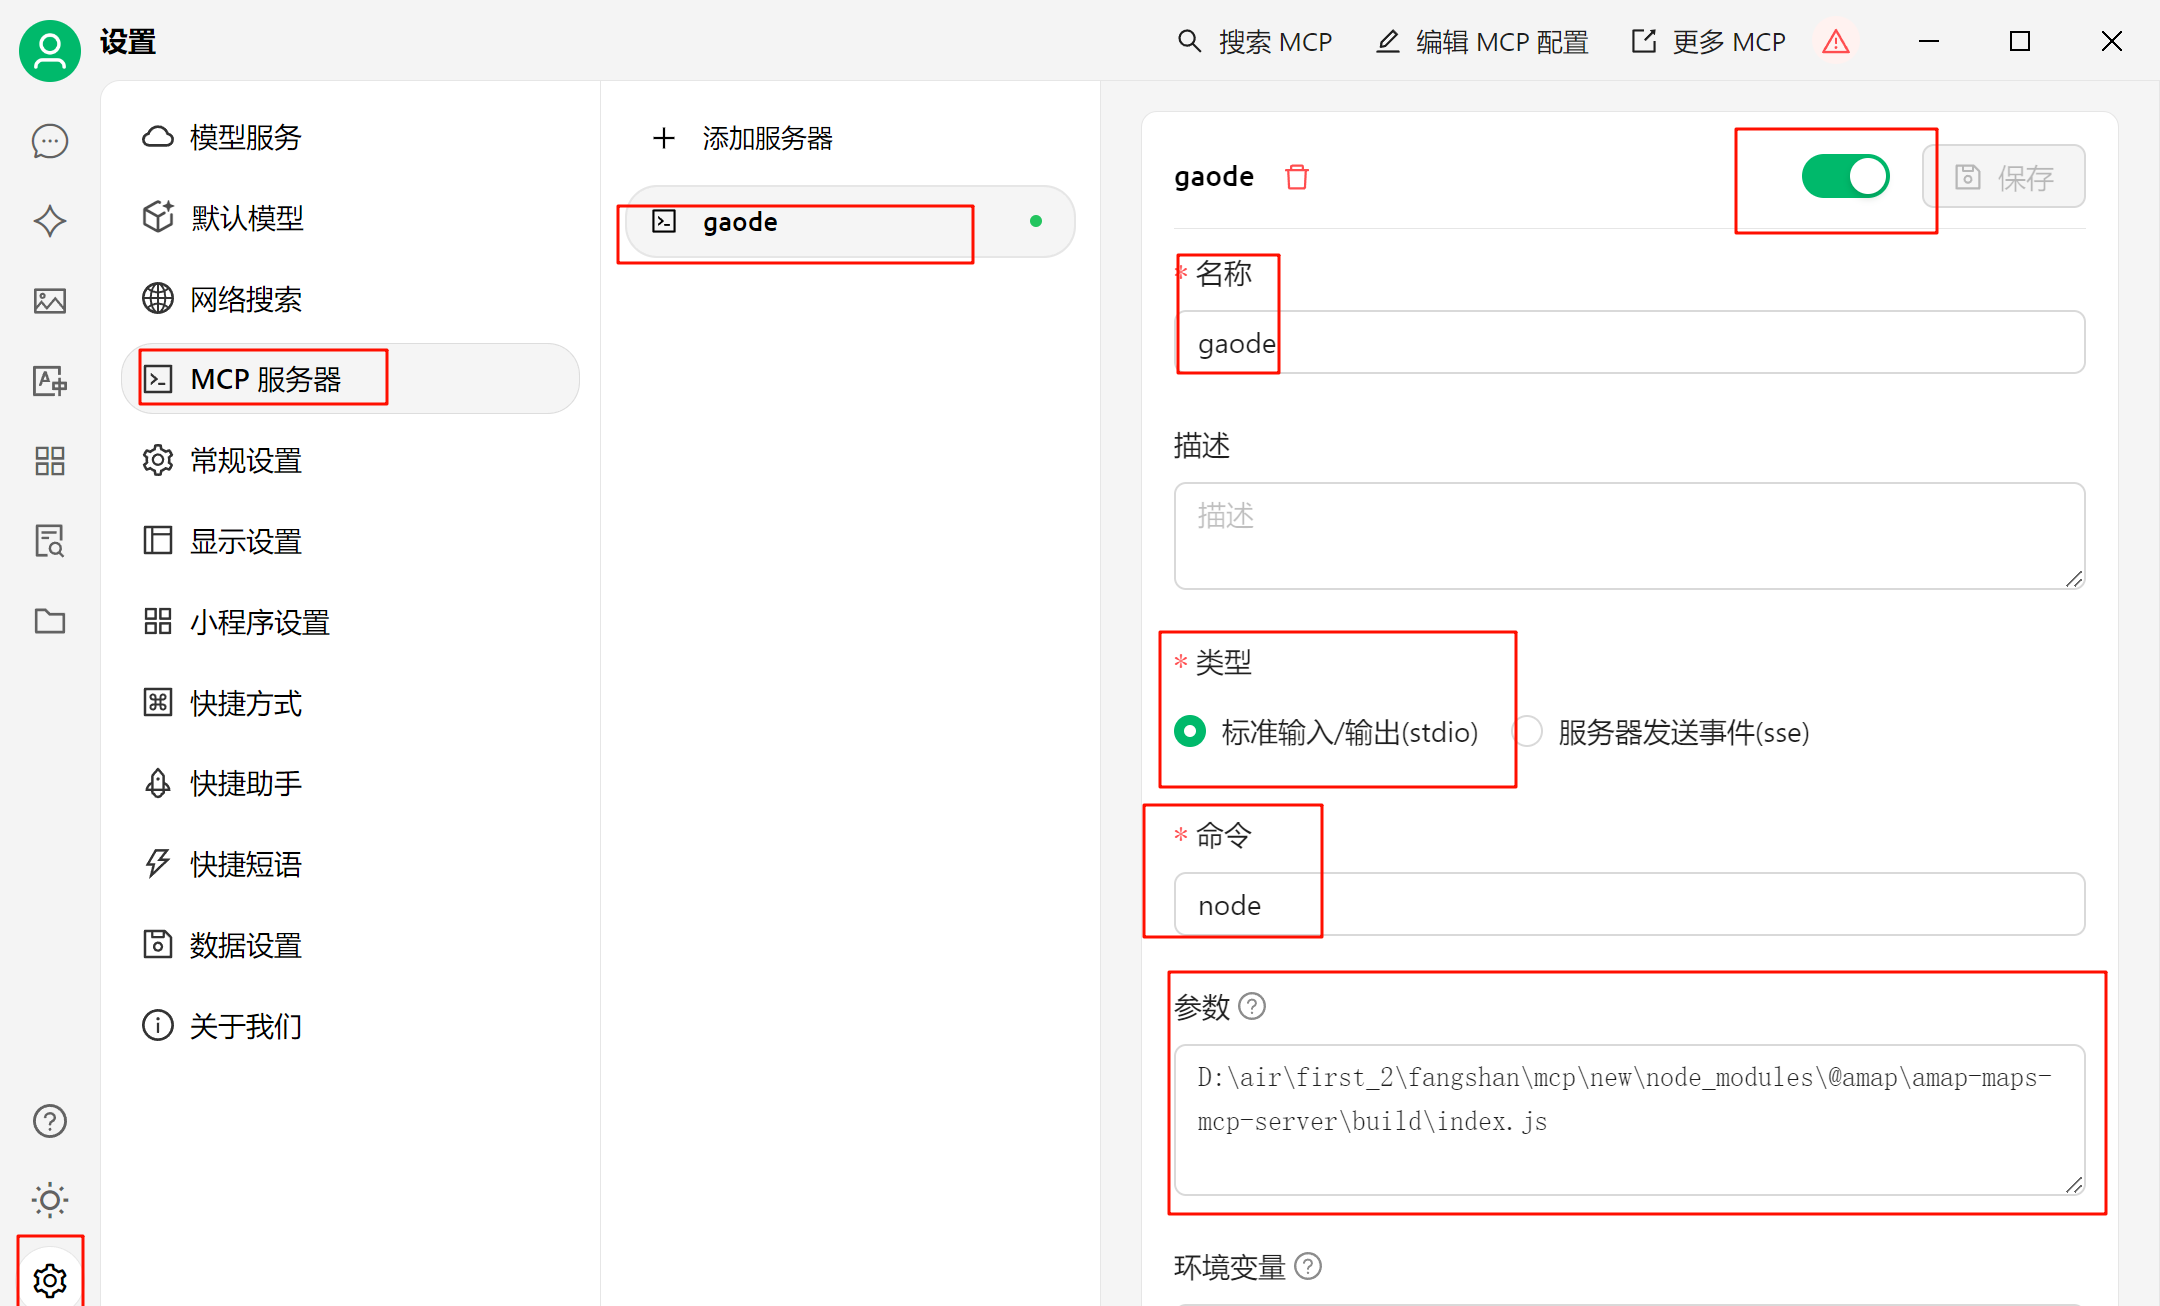
Task: Open the translate sidebar icon
Action: click(50, 381)
